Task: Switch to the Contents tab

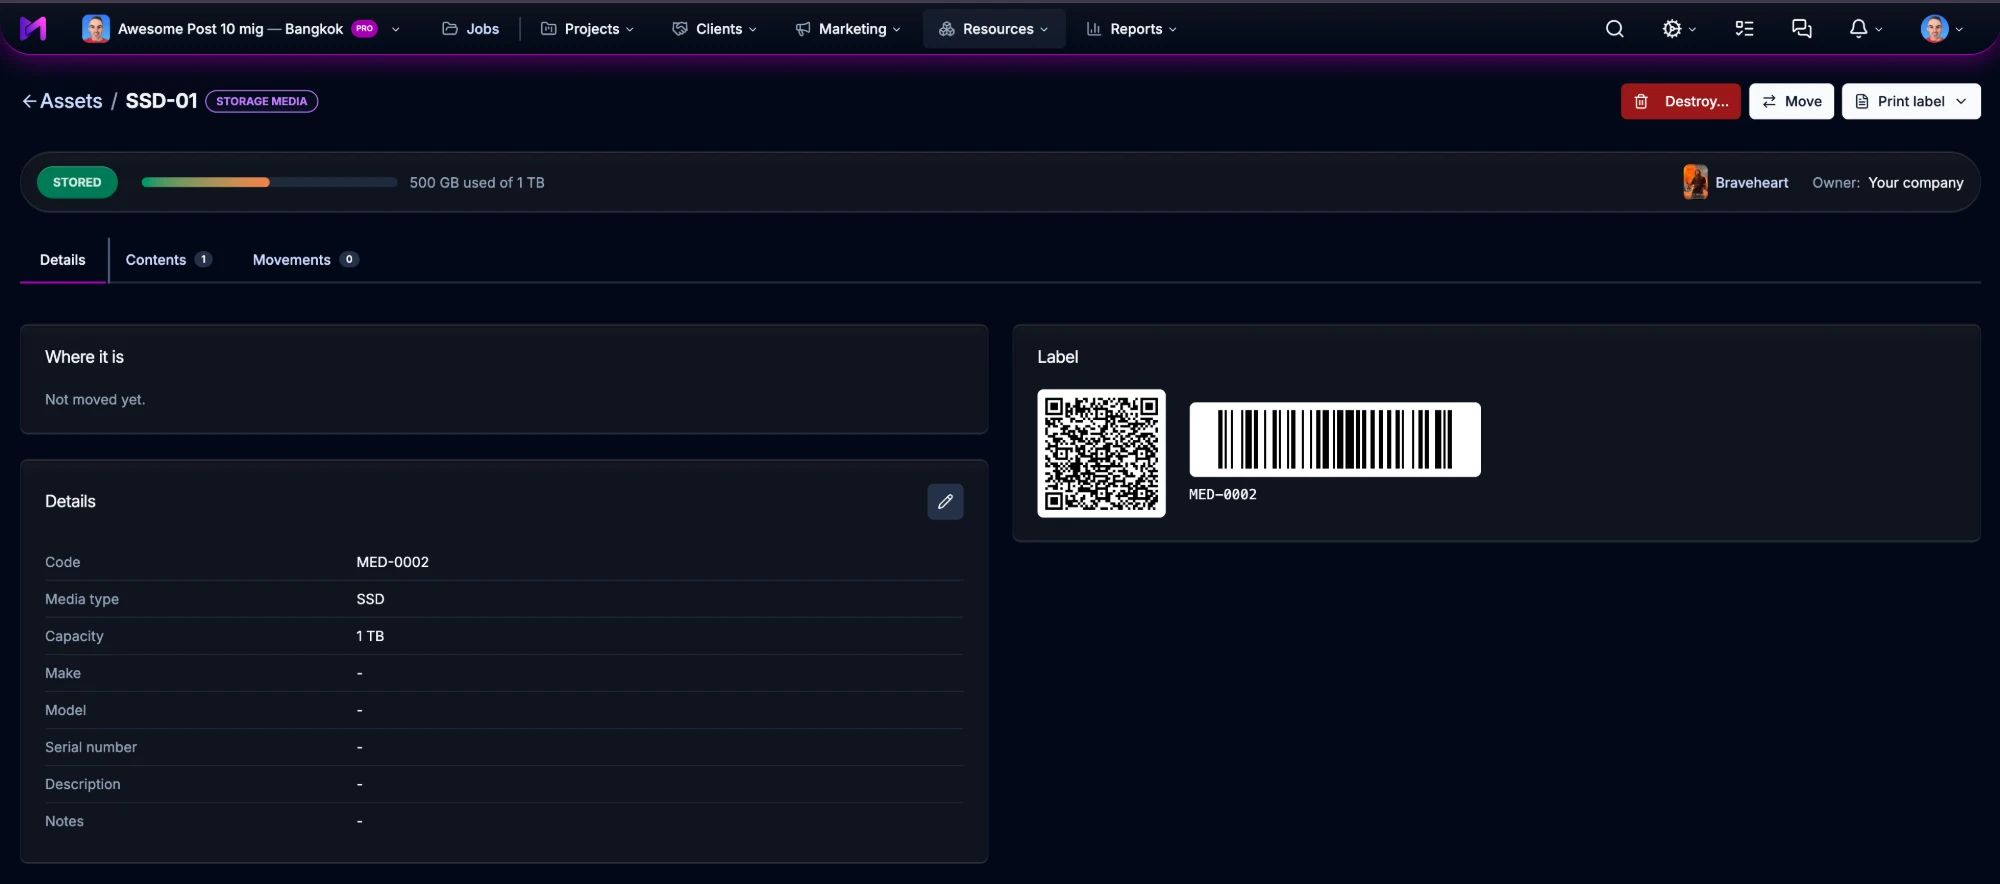Action: 168,260
